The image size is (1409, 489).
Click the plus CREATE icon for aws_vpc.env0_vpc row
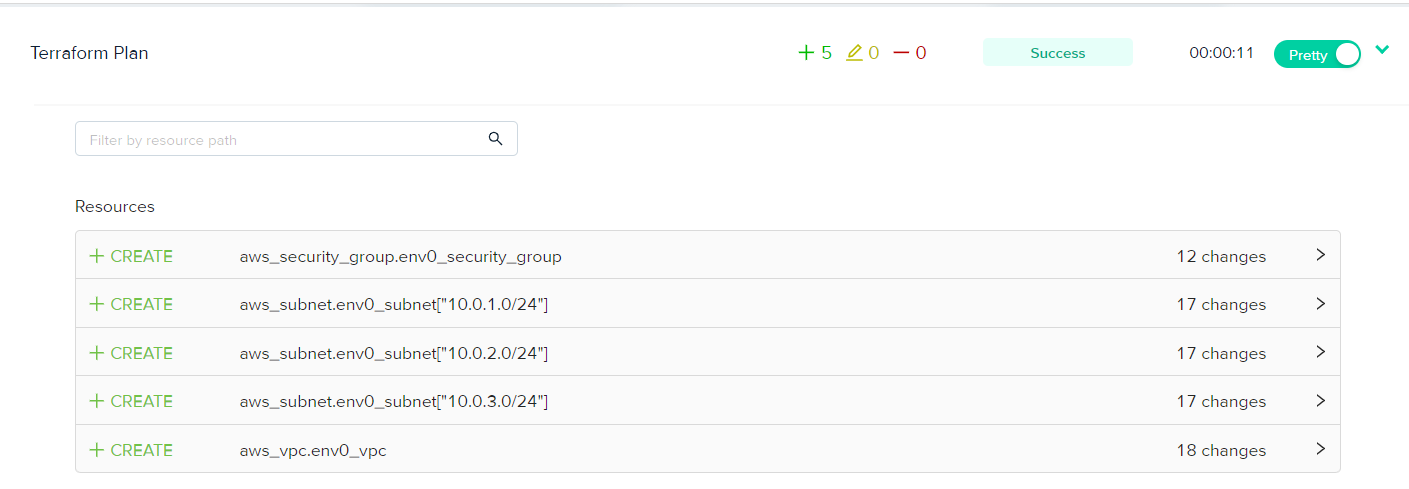pyautogui.click(x=97, y=450)
